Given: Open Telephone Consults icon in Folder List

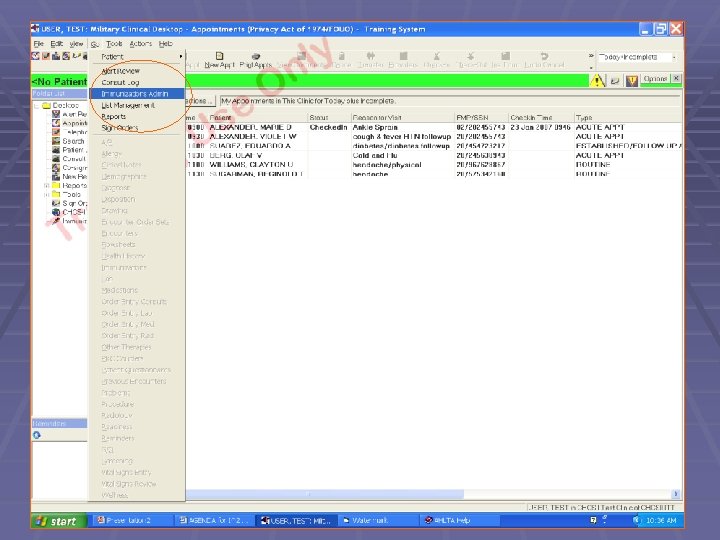Looking at the screenshot, I should 56,132.
